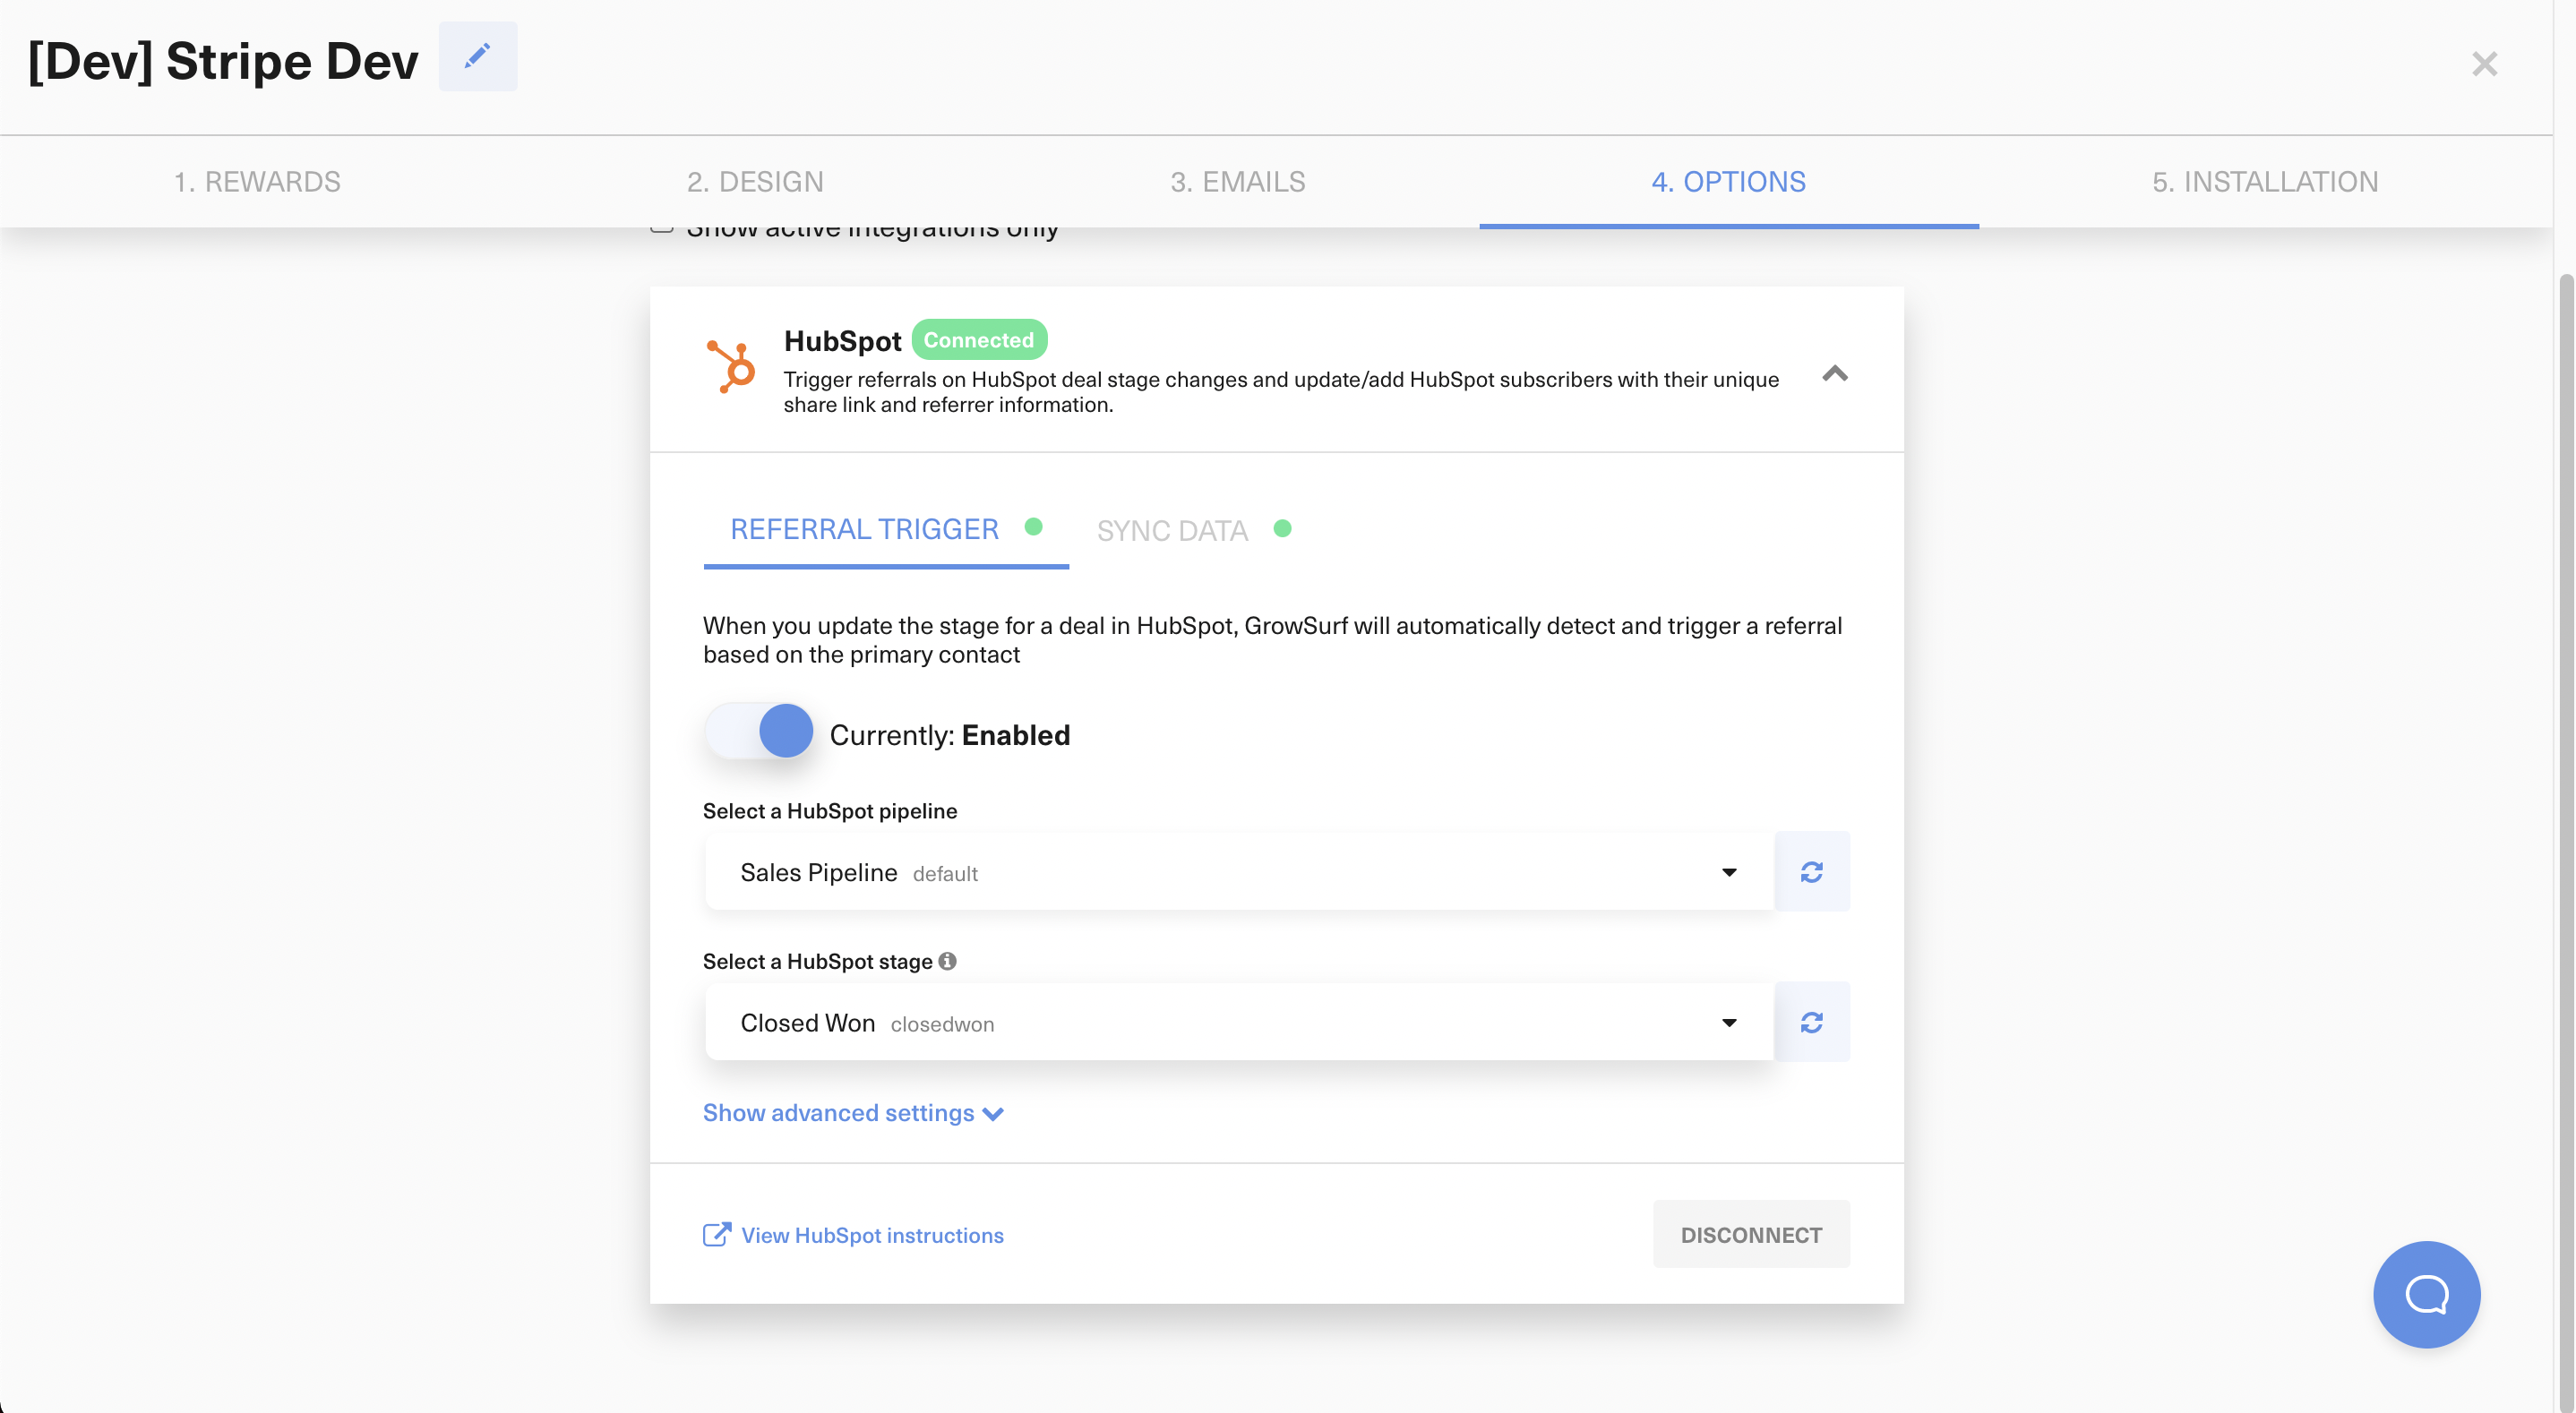Image resolution: width=2576 pixels, height=1413 pixels.
Task: Go to the 3. EMAILS step
Action: click(x=1238, y=181)
